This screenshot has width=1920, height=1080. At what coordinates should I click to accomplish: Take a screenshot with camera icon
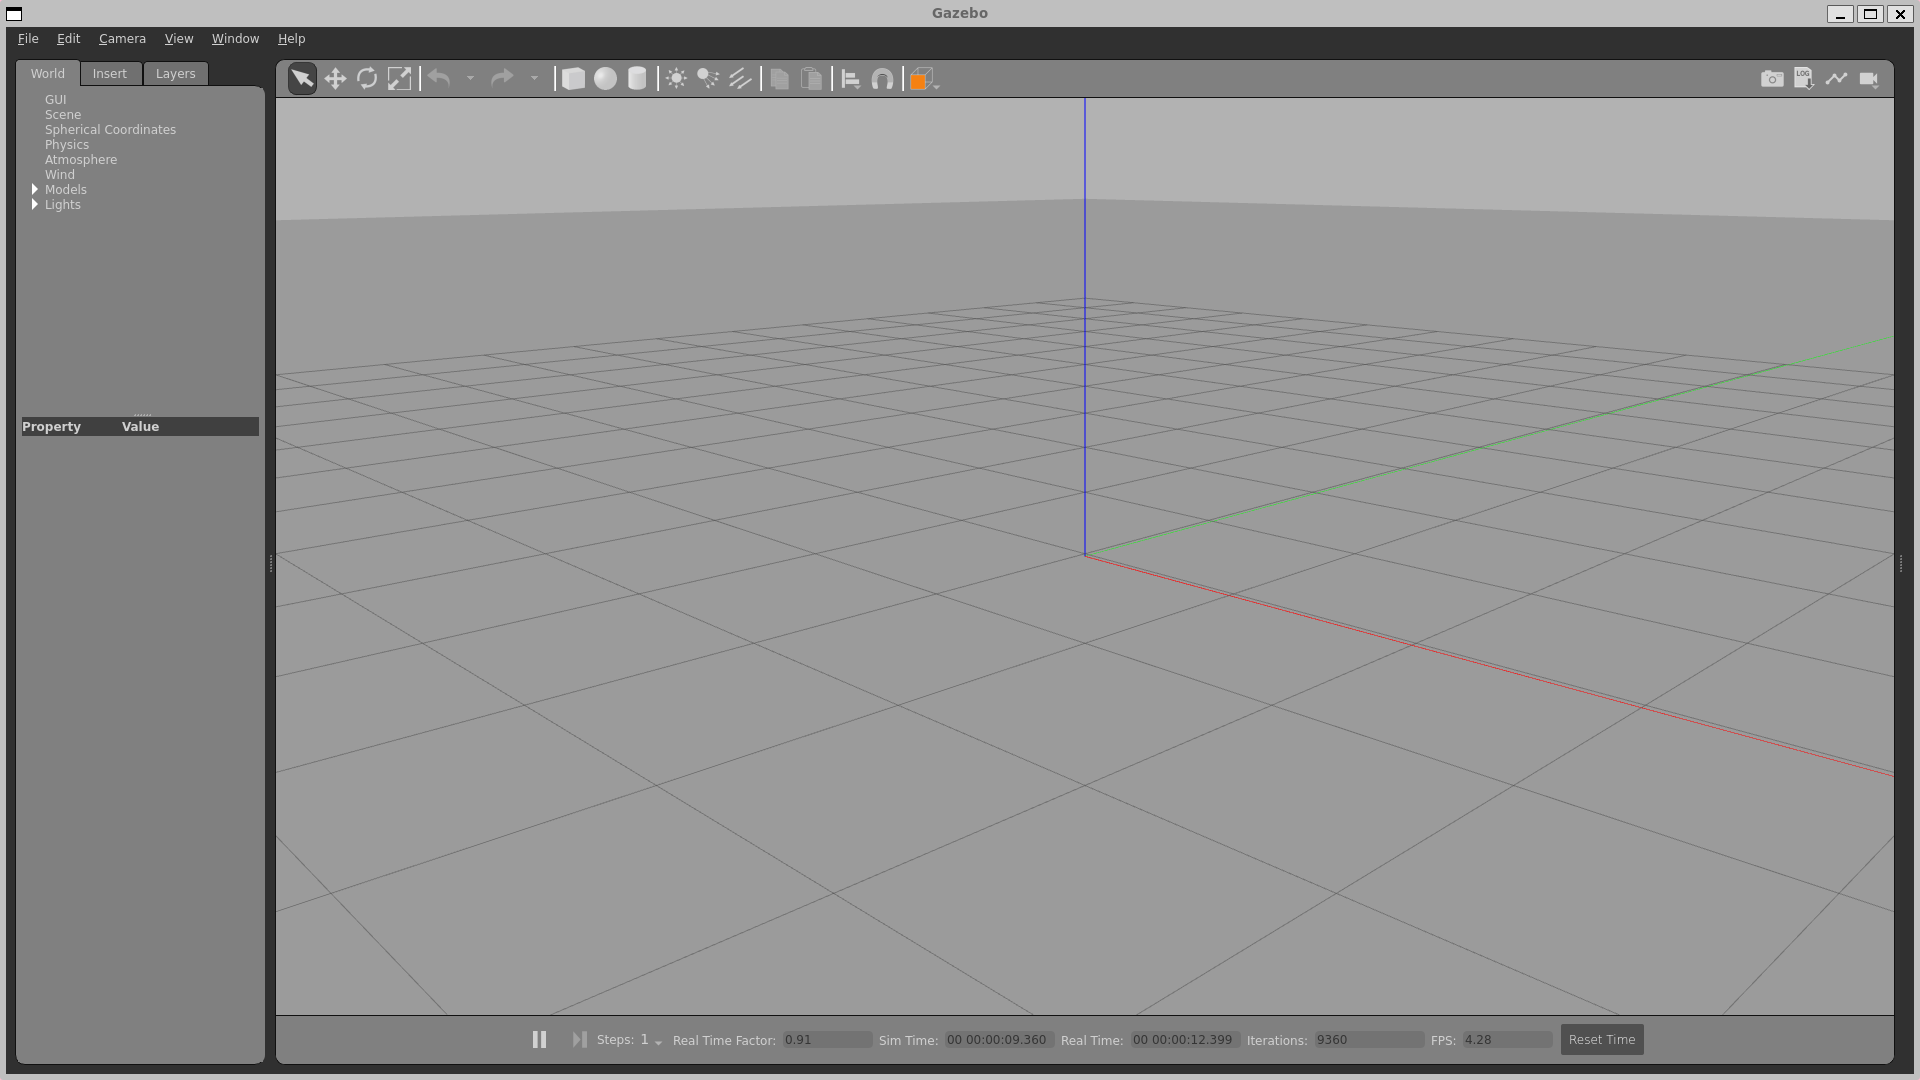(x=1772, y=79)
